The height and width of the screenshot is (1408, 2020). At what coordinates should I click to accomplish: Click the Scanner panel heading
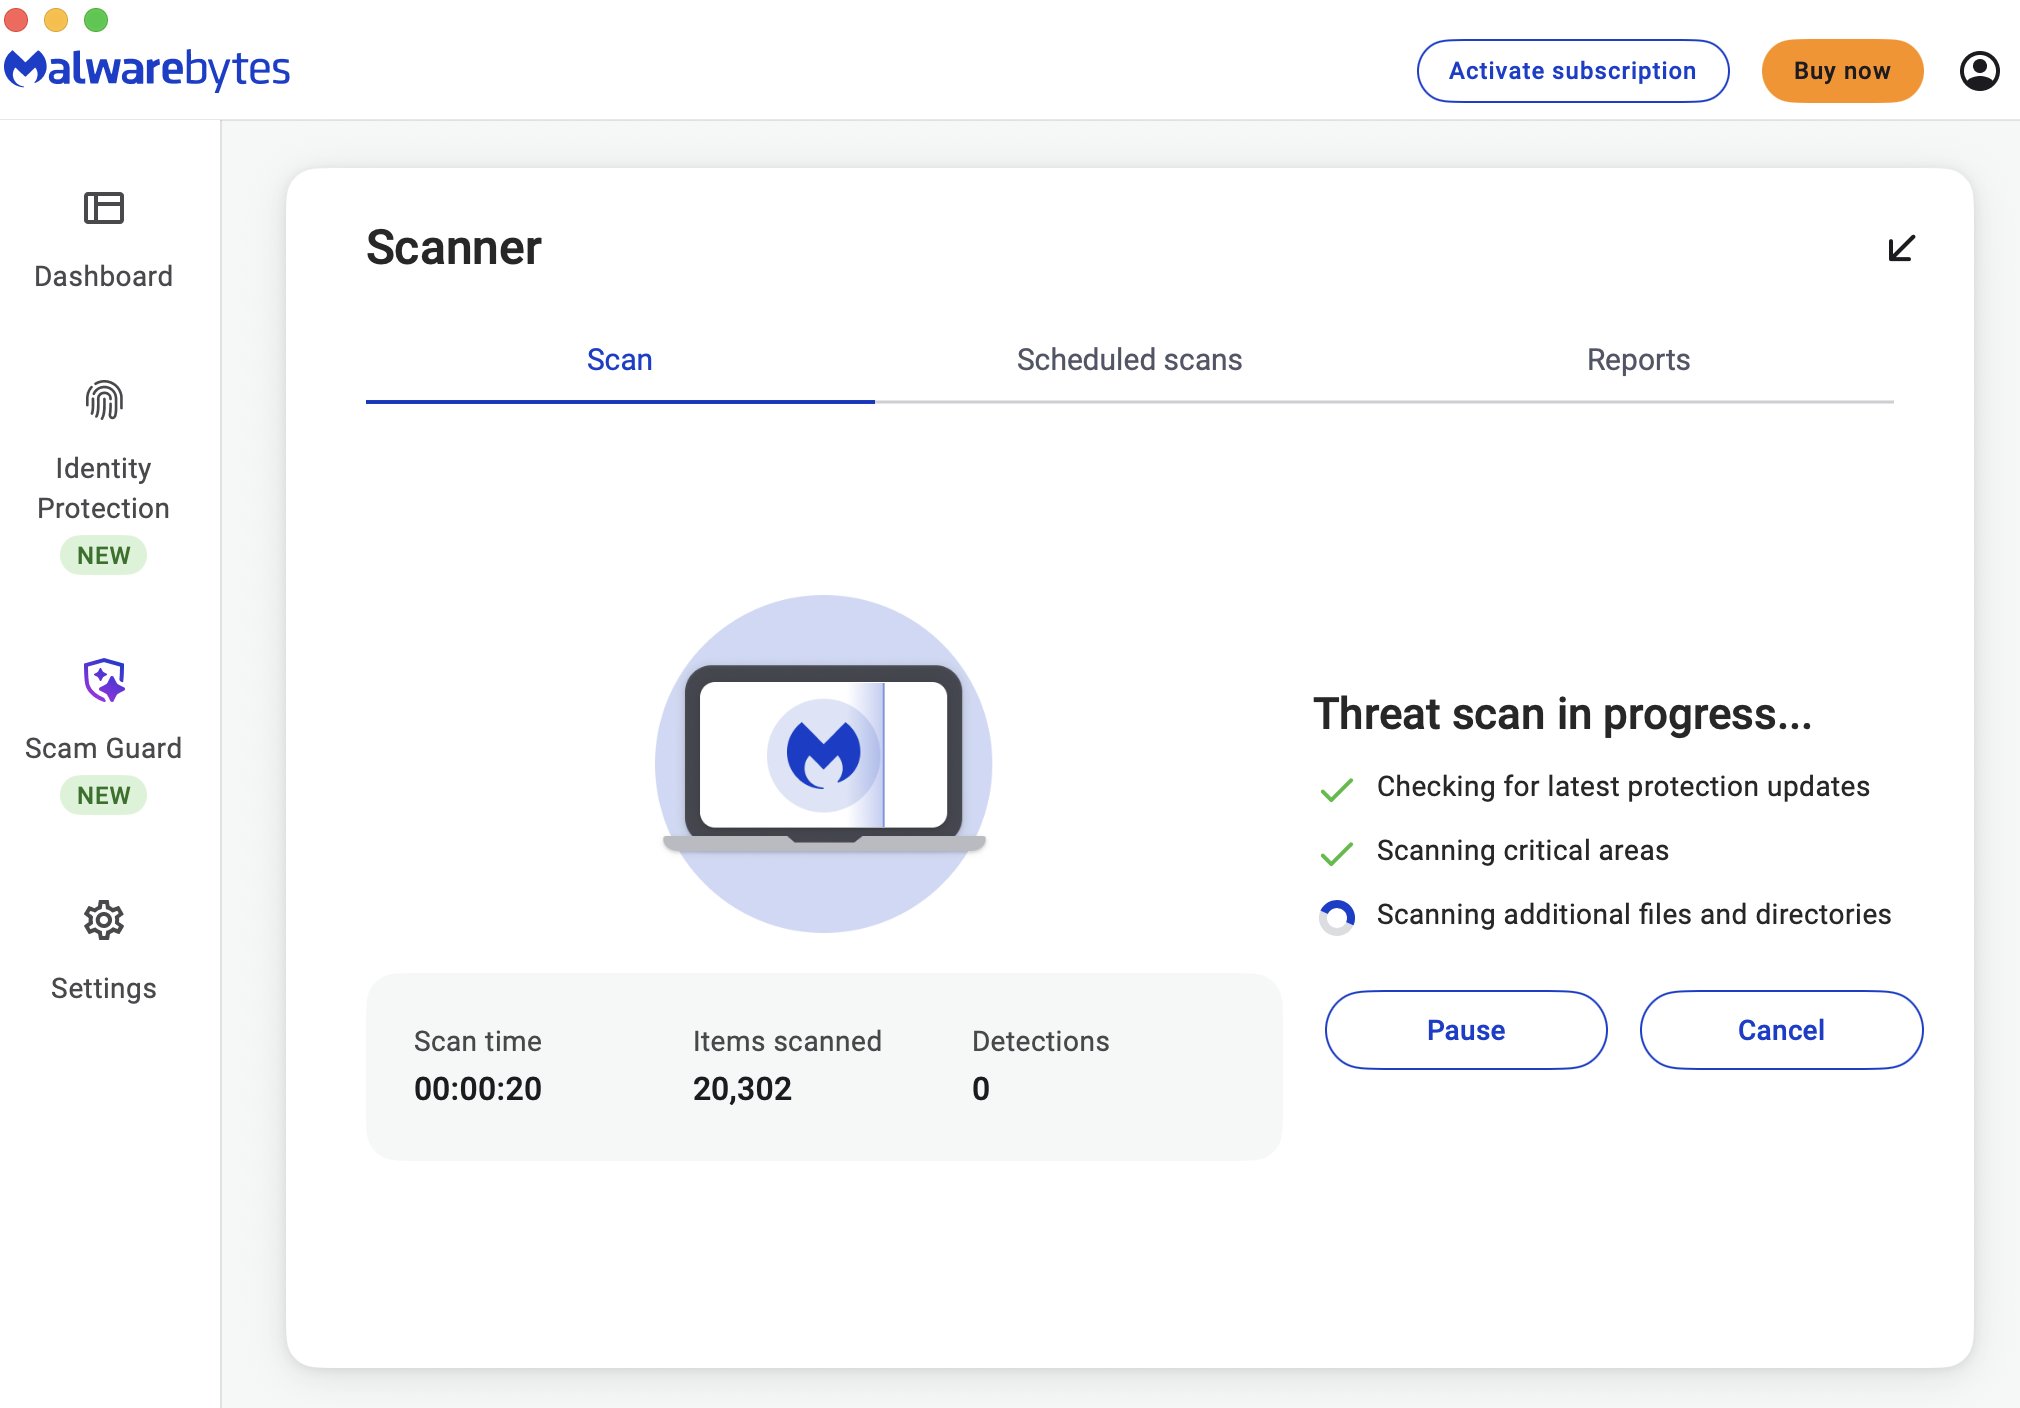[454, 247]
